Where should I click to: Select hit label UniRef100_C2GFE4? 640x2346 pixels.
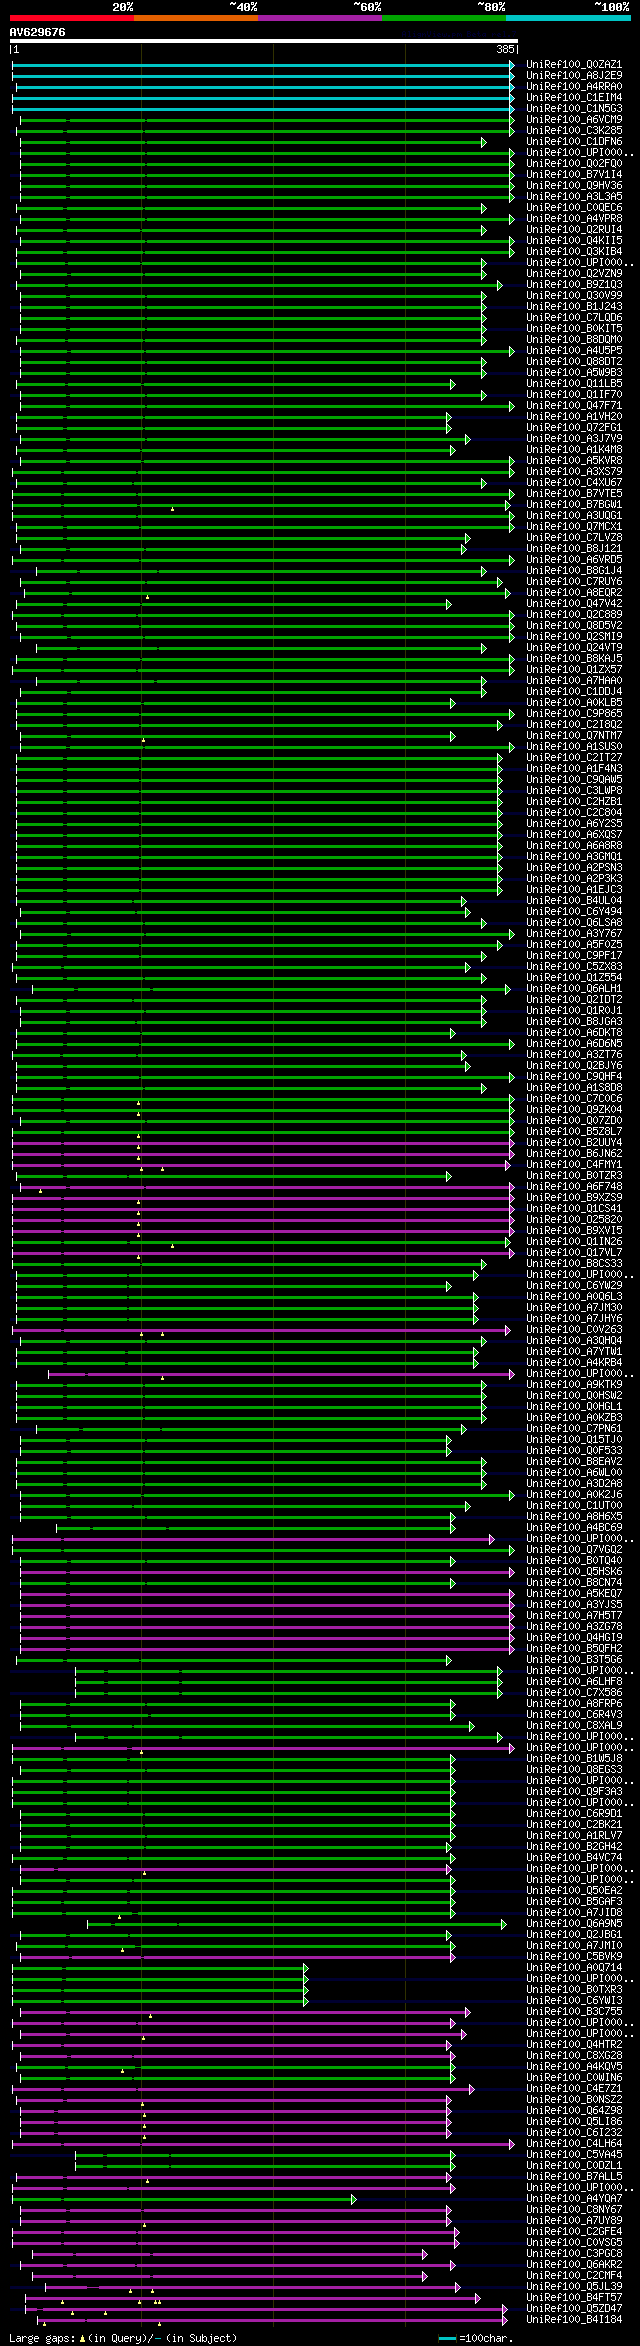coord(574,2231)
